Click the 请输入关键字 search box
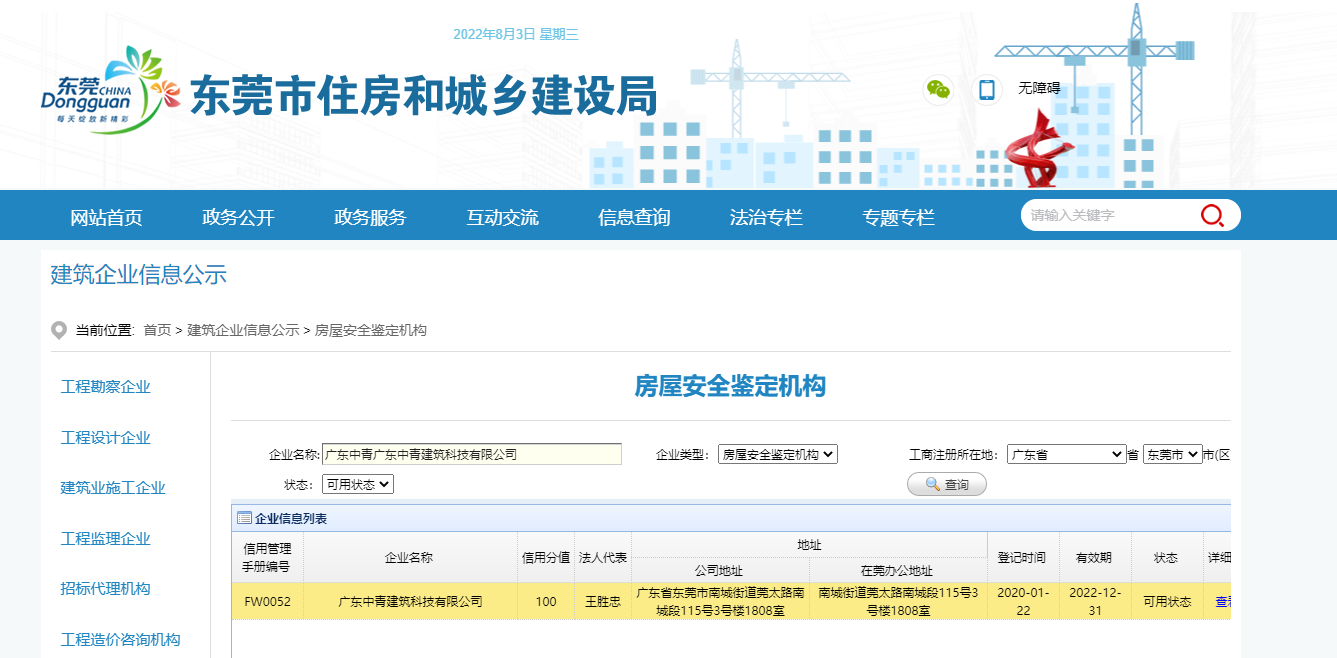1337x658 pixels. point(1110,215)
